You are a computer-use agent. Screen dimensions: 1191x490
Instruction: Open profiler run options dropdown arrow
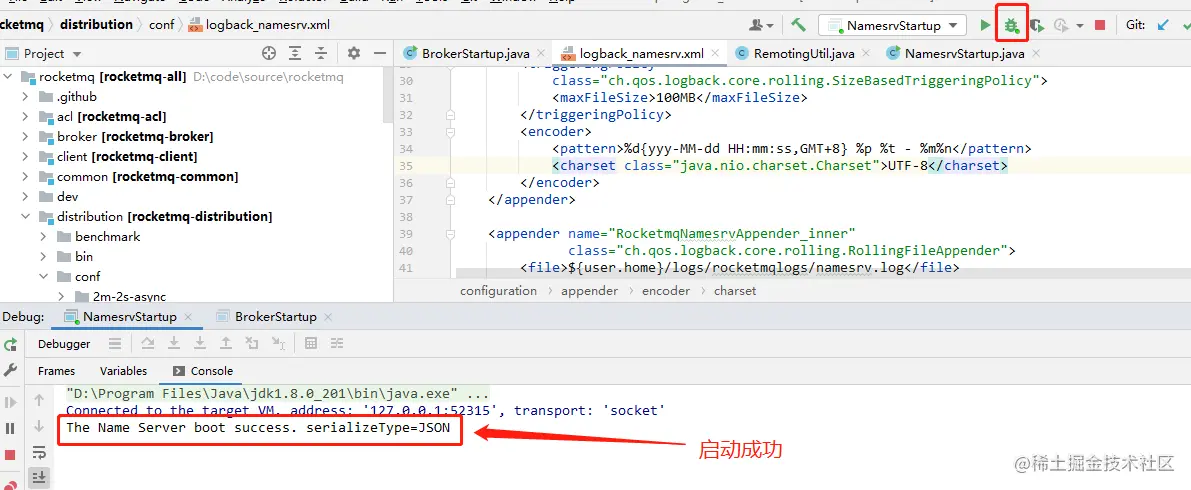point(1079,25)
